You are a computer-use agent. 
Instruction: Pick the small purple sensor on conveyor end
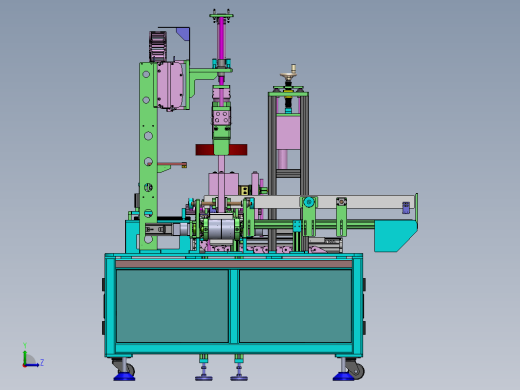406,208
